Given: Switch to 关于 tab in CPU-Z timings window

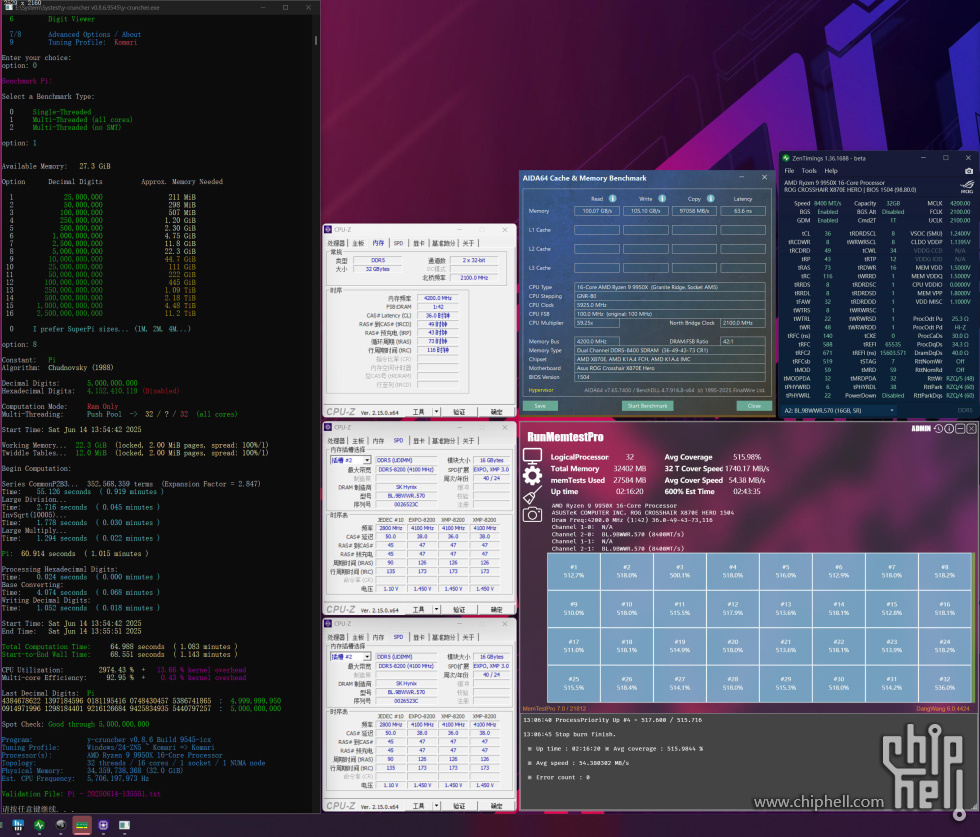Looking at the screenshot, I should coord(469,243).
